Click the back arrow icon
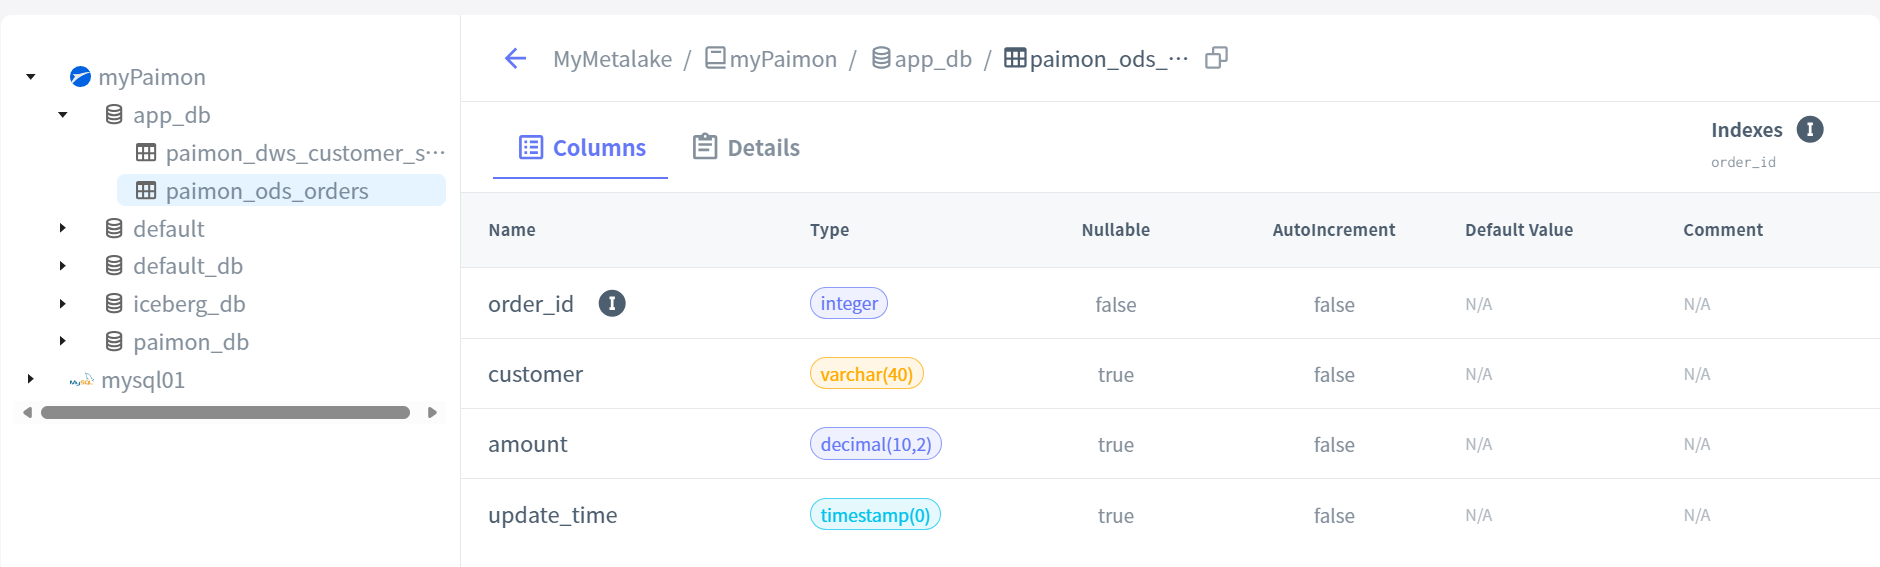The width and height of the screenshot is (1880, 567). tap(515, 59)
